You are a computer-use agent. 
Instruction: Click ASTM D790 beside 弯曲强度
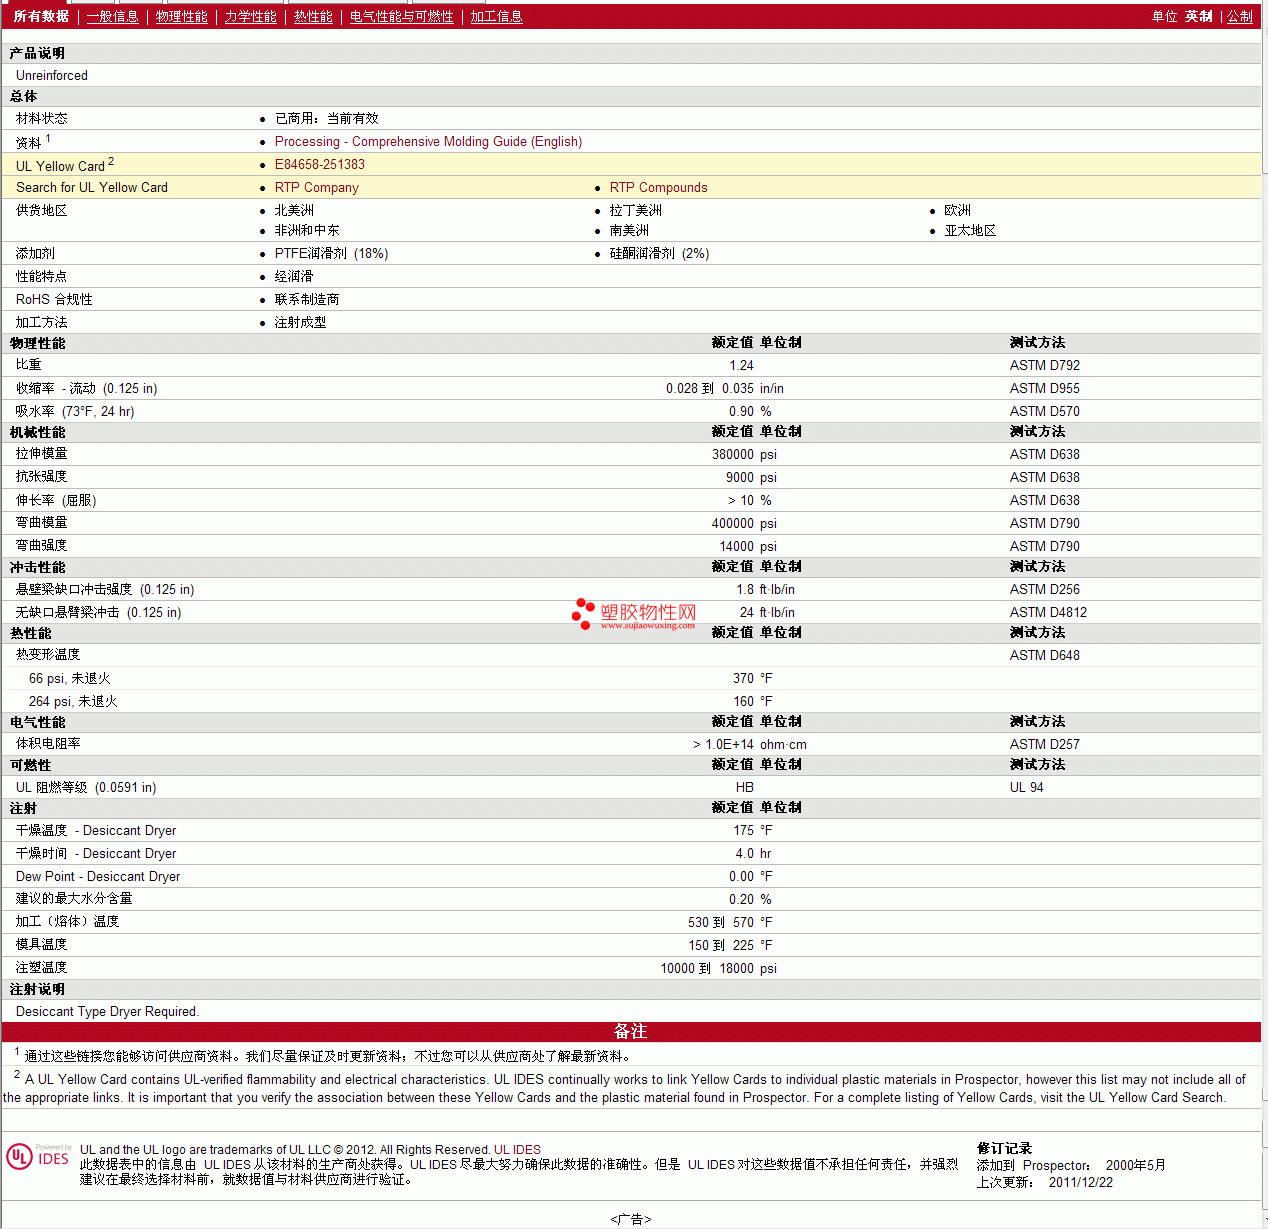1045,547
